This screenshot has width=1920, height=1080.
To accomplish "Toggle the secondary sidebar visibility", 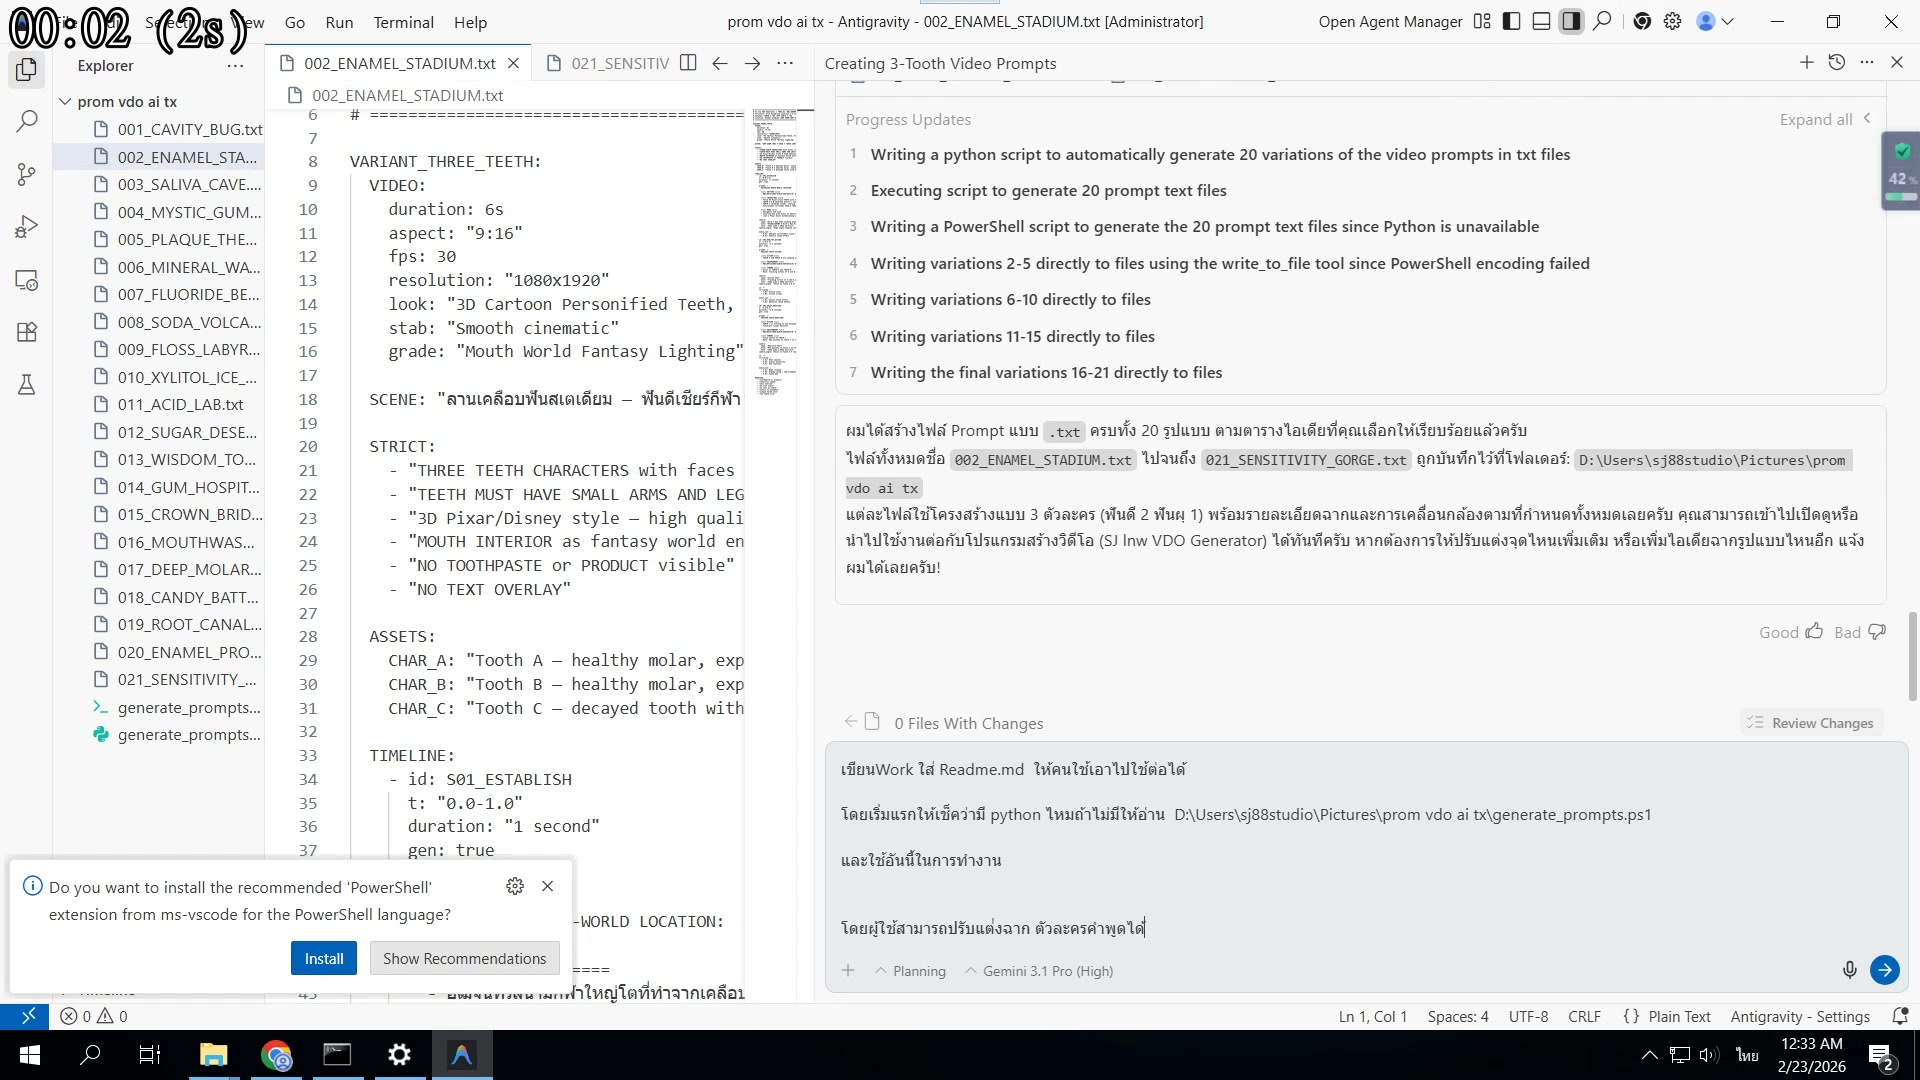I will point(1572,21).
